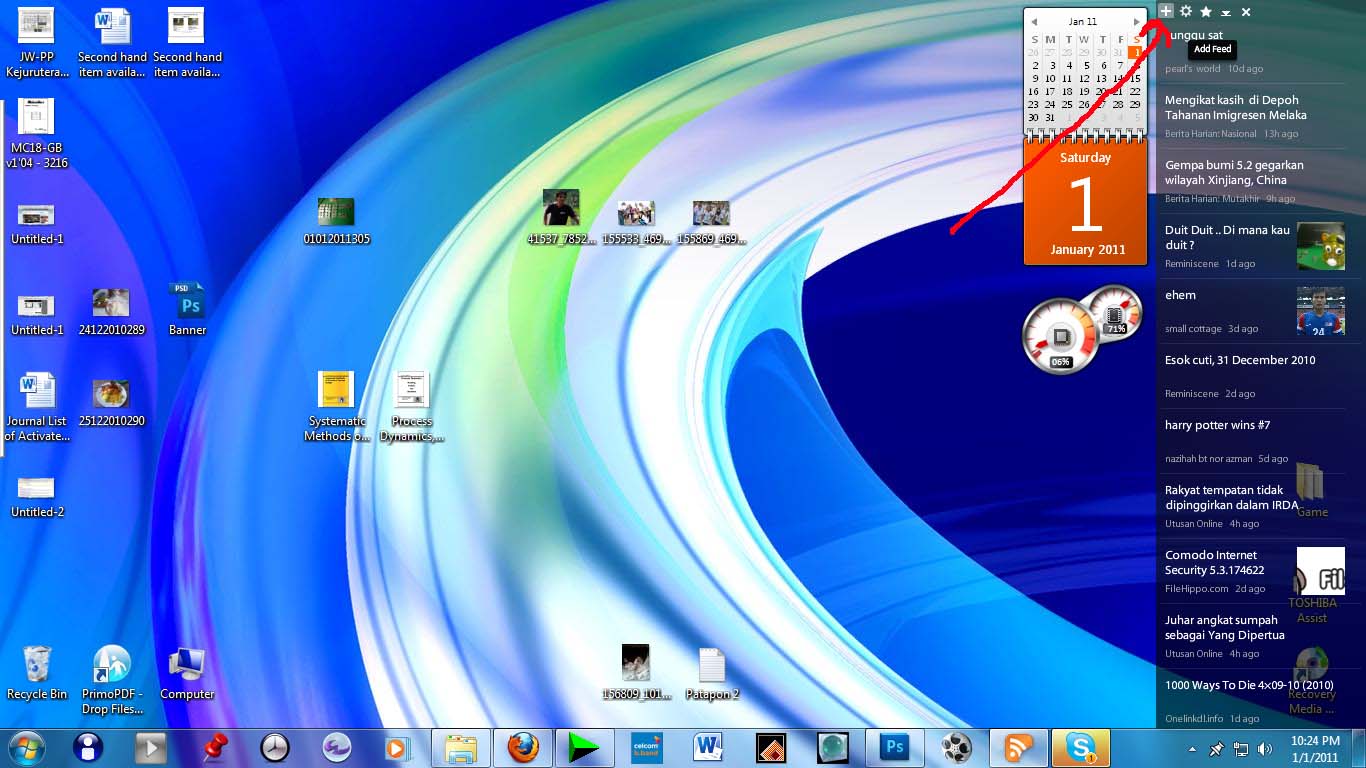Screen dimensions: 1366x768
Task: Open feed item 1000 Ways To Die 4x09-10
Action: click(1255, 700)
